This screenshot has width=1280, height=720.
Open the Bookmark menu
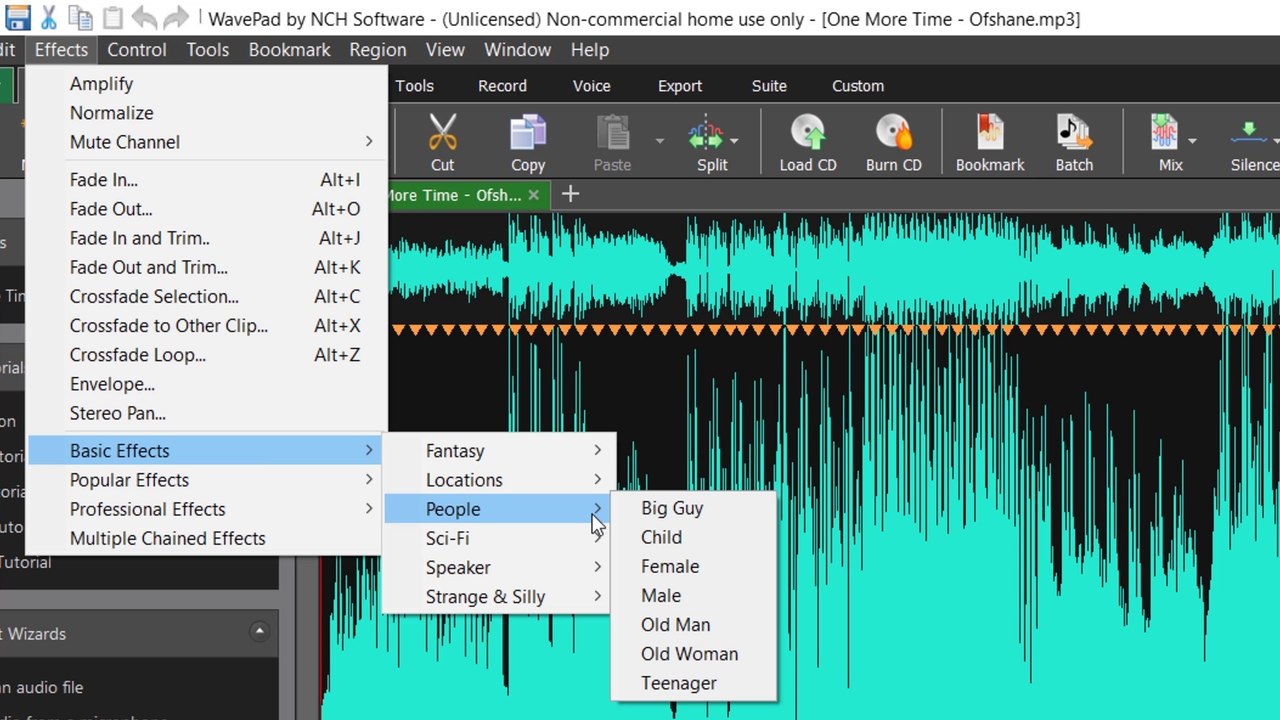click(x=289, y=49)
